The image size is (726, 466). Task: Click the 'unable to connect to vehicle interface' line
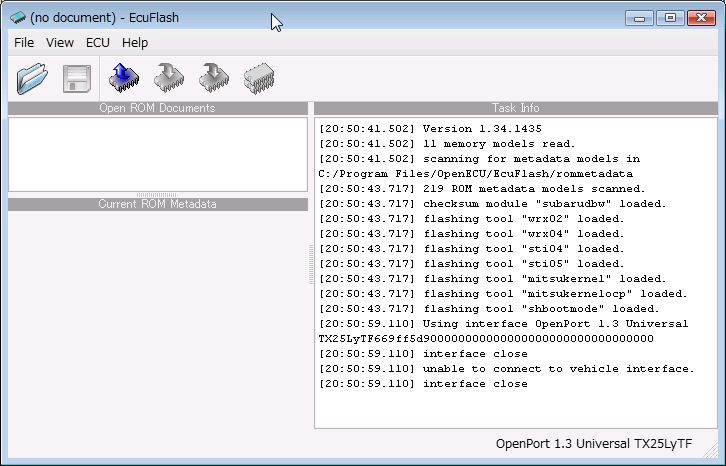(x=507, y=369)
